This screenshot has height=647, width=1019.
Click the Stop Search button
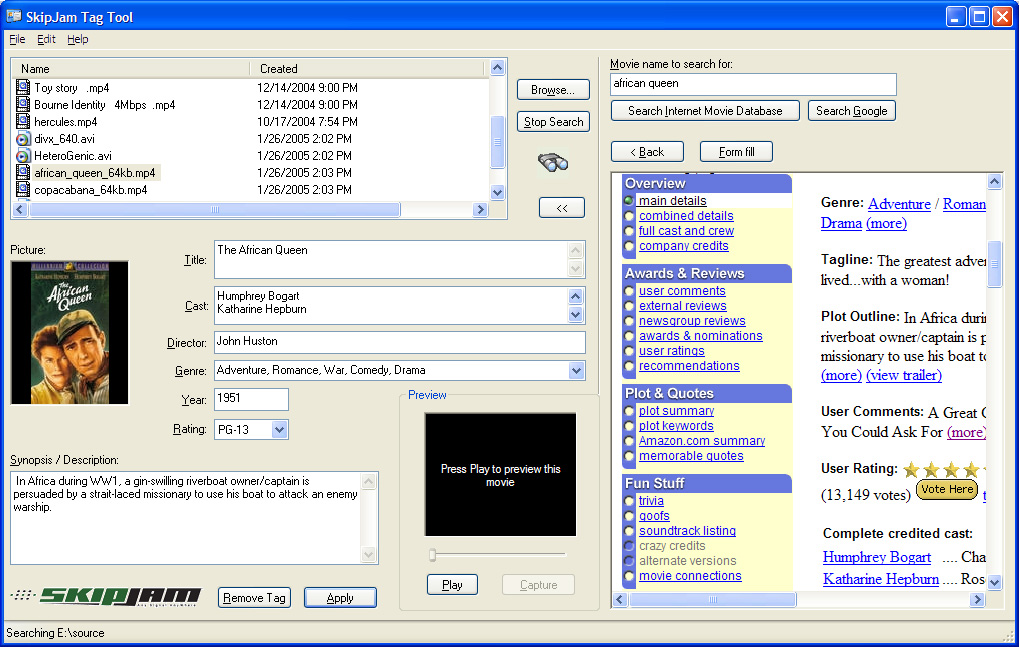[x=553, y=121]
